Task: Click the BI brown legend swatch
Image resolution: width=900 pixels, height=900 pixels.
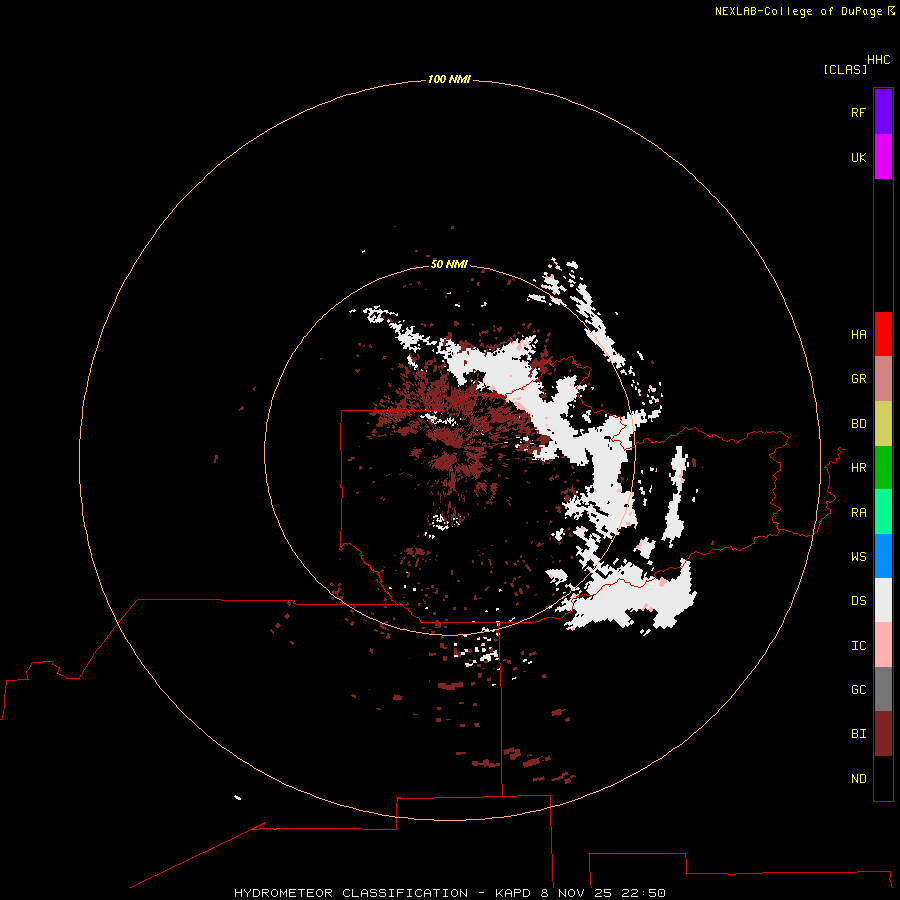Action: click(x=883, y=734)
